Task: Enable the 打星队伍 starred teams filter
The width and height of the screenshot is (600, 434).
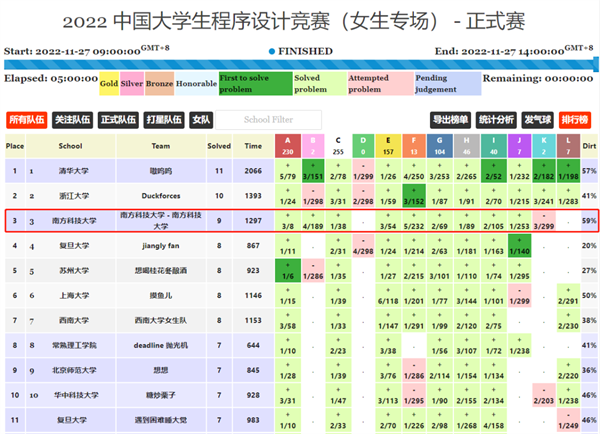Action: [x=164, y=120]
